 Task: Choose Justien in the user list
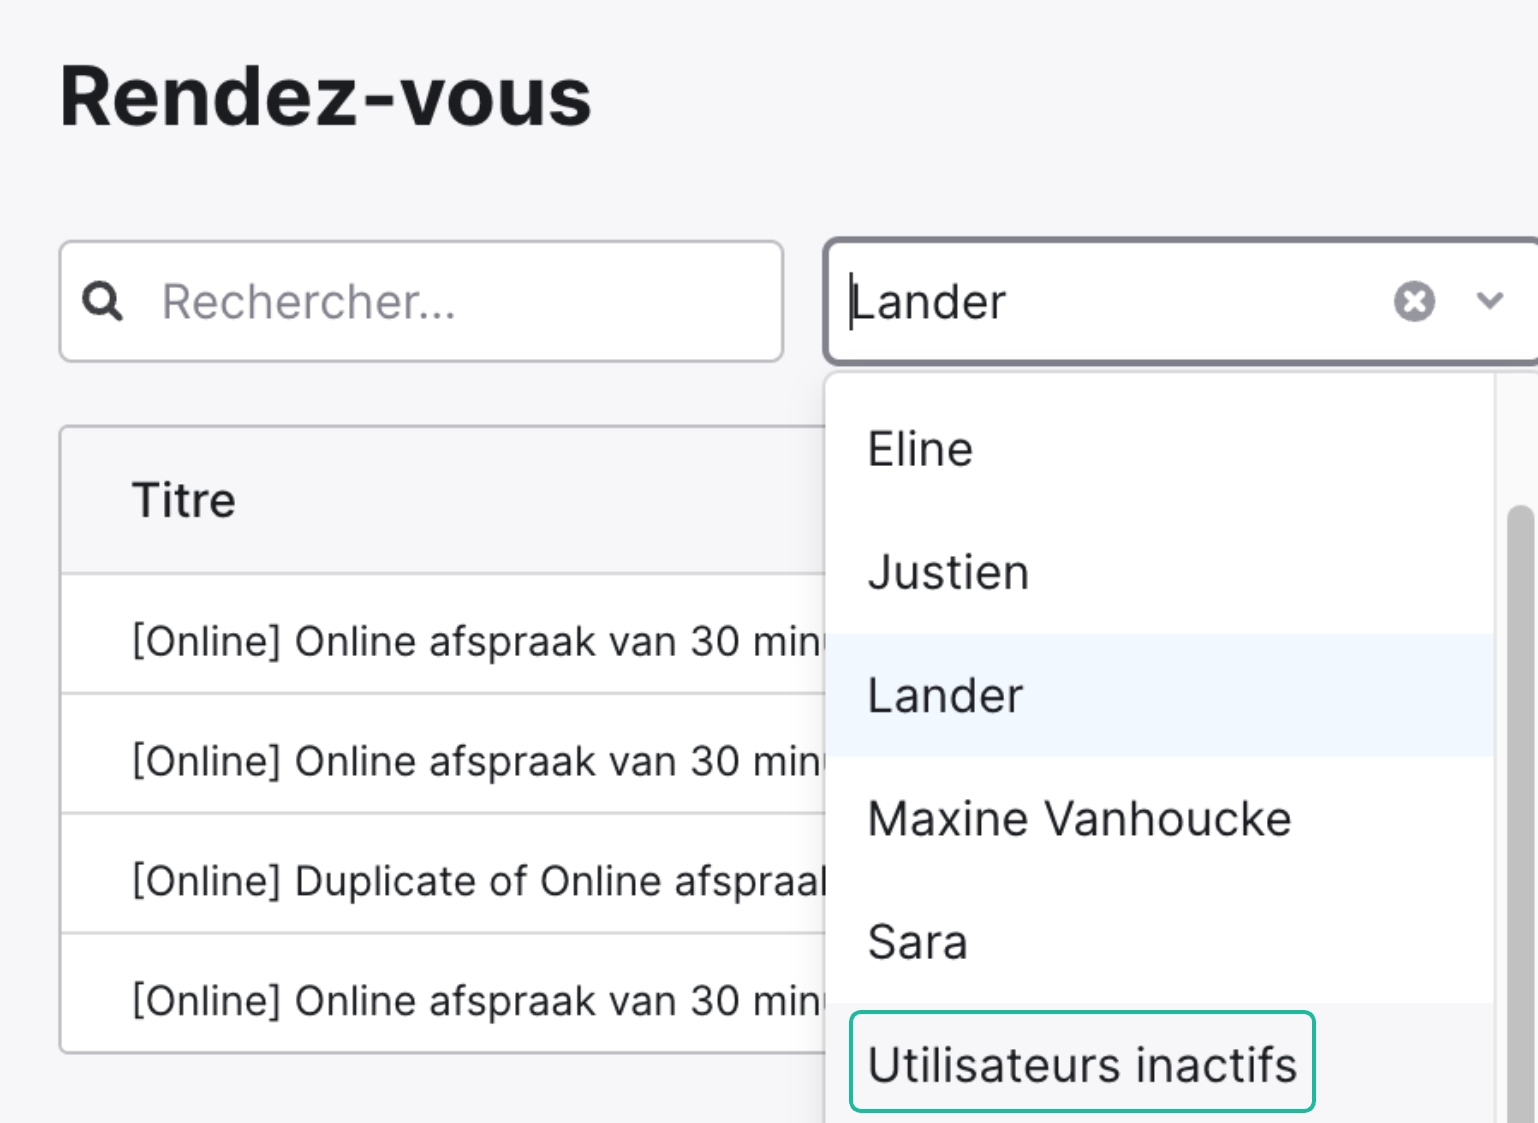(1160, 572)
